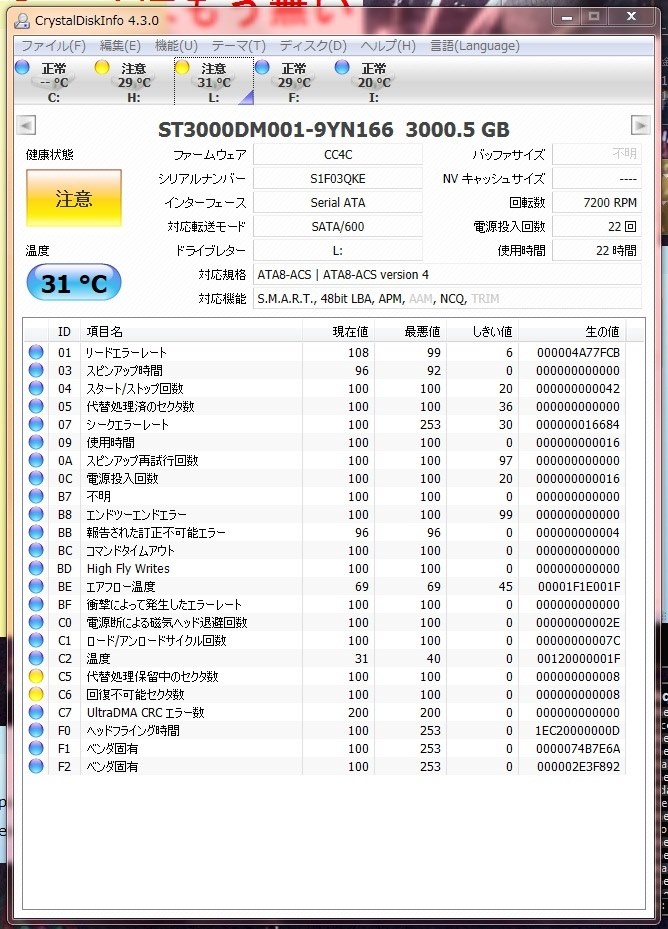Click the blue status icon for ID 01

coord(36,352)
